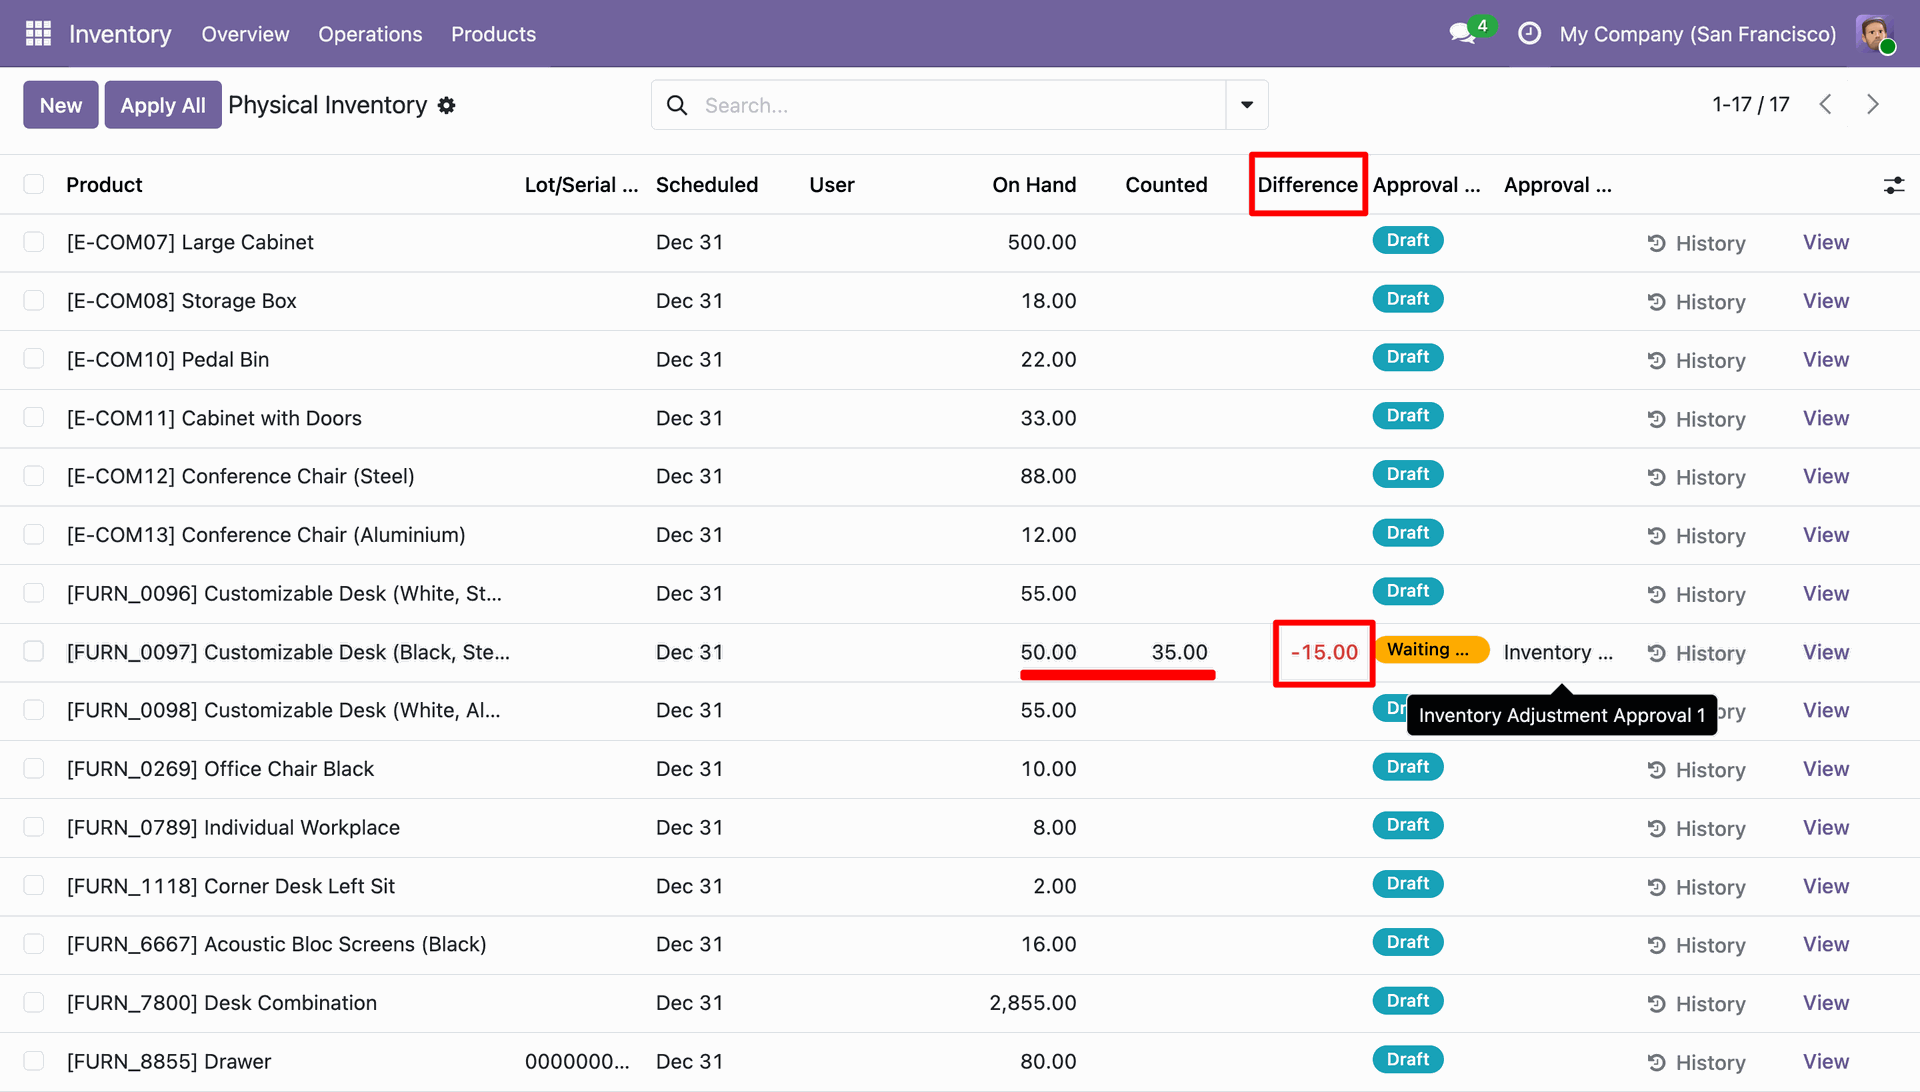Click View for Individual Workplace

[x=1826, y=827]
